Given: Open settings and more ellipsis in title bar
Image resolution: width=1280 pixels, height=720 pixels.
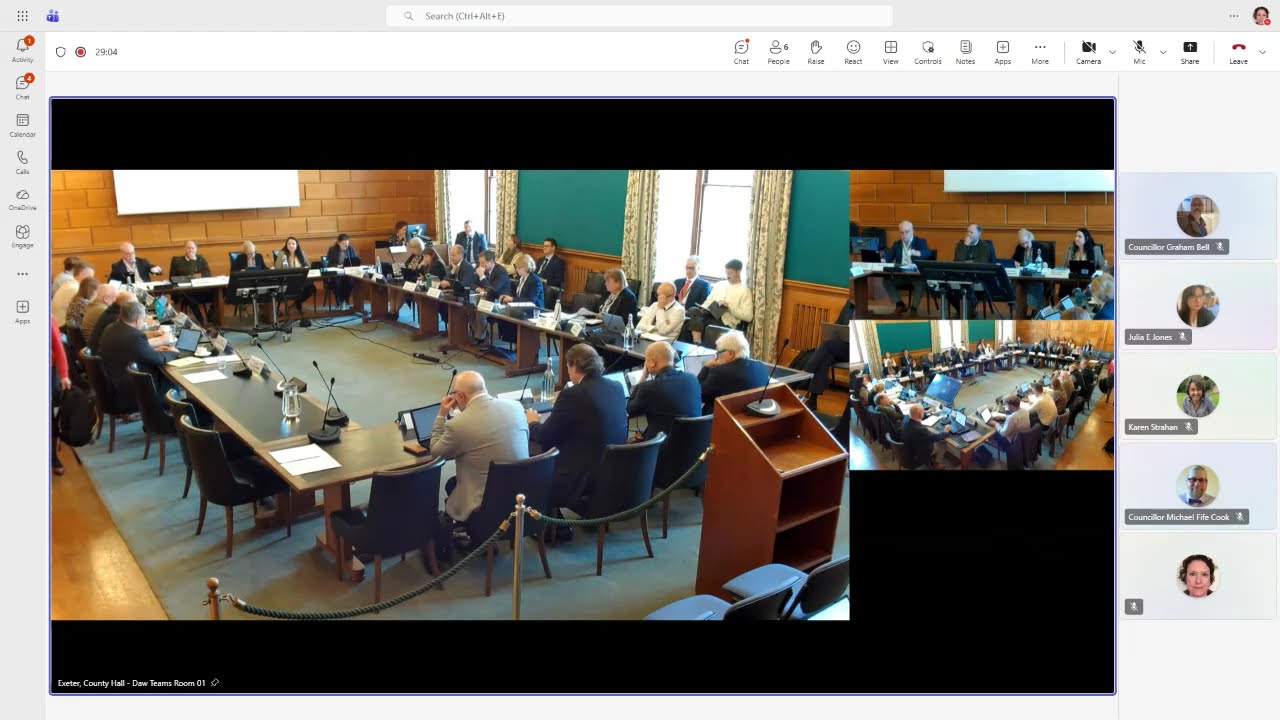Looking at the screenshot, I should pos(1234,16).
